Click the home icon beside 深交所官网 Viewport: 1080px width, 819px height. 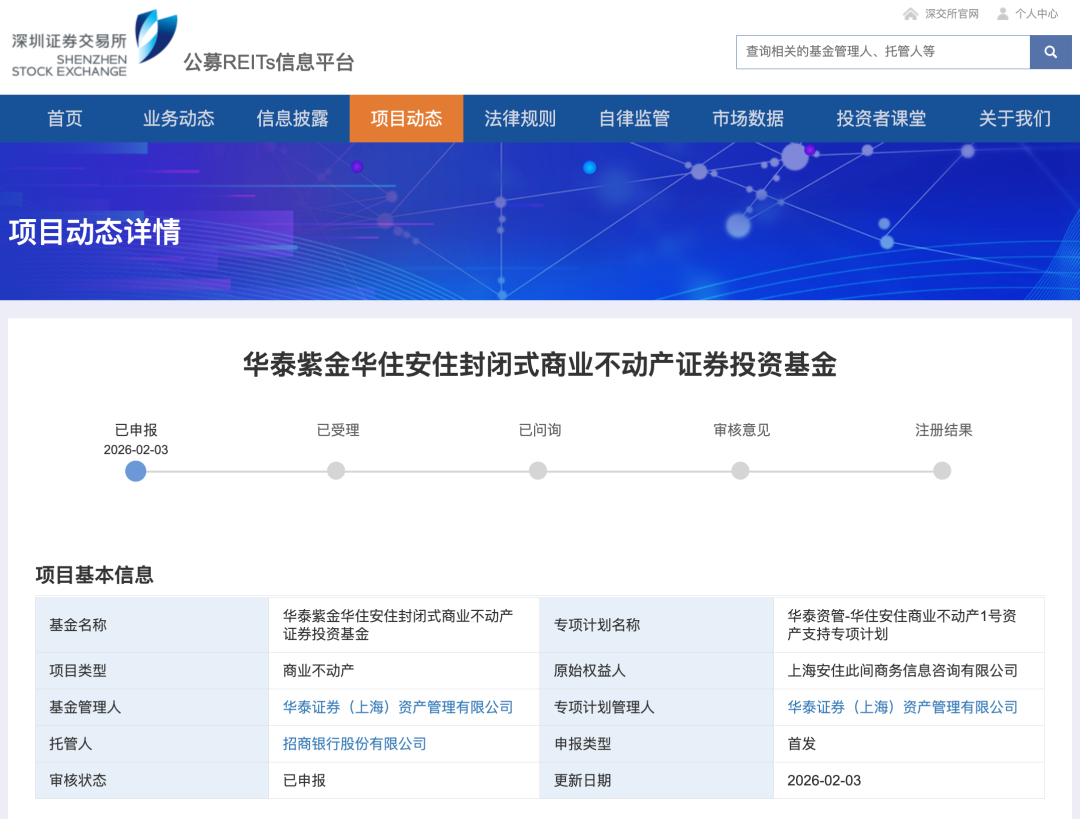911,14
